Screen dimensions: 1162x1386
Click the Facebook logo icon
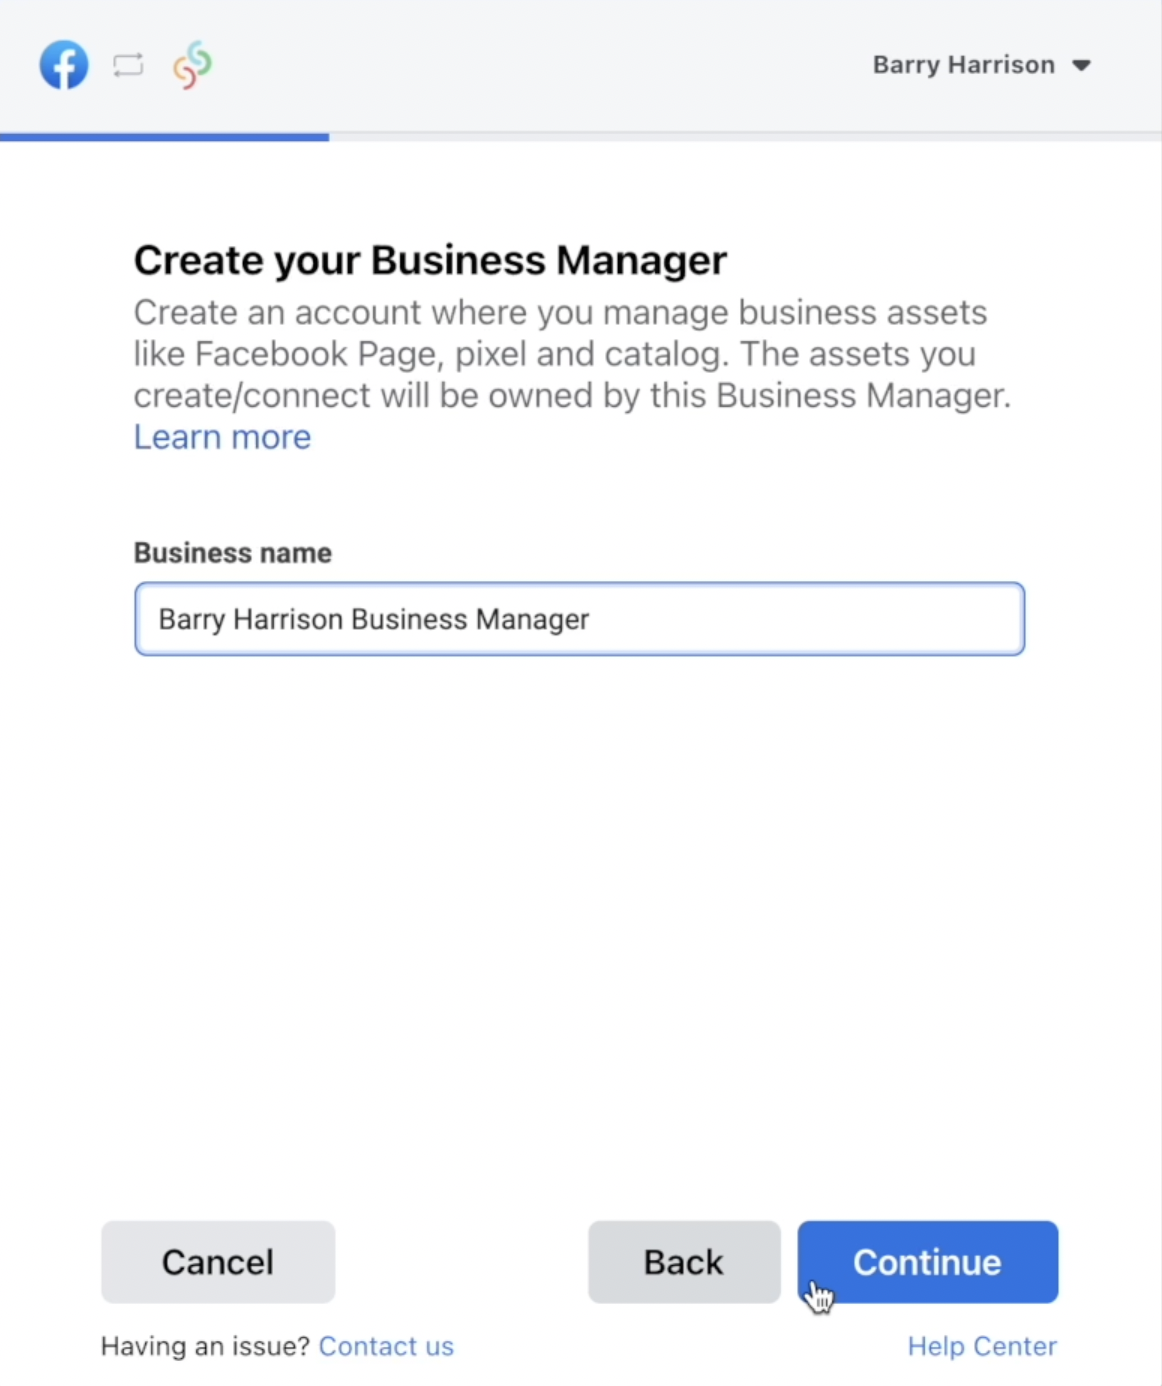click(64, 65)
